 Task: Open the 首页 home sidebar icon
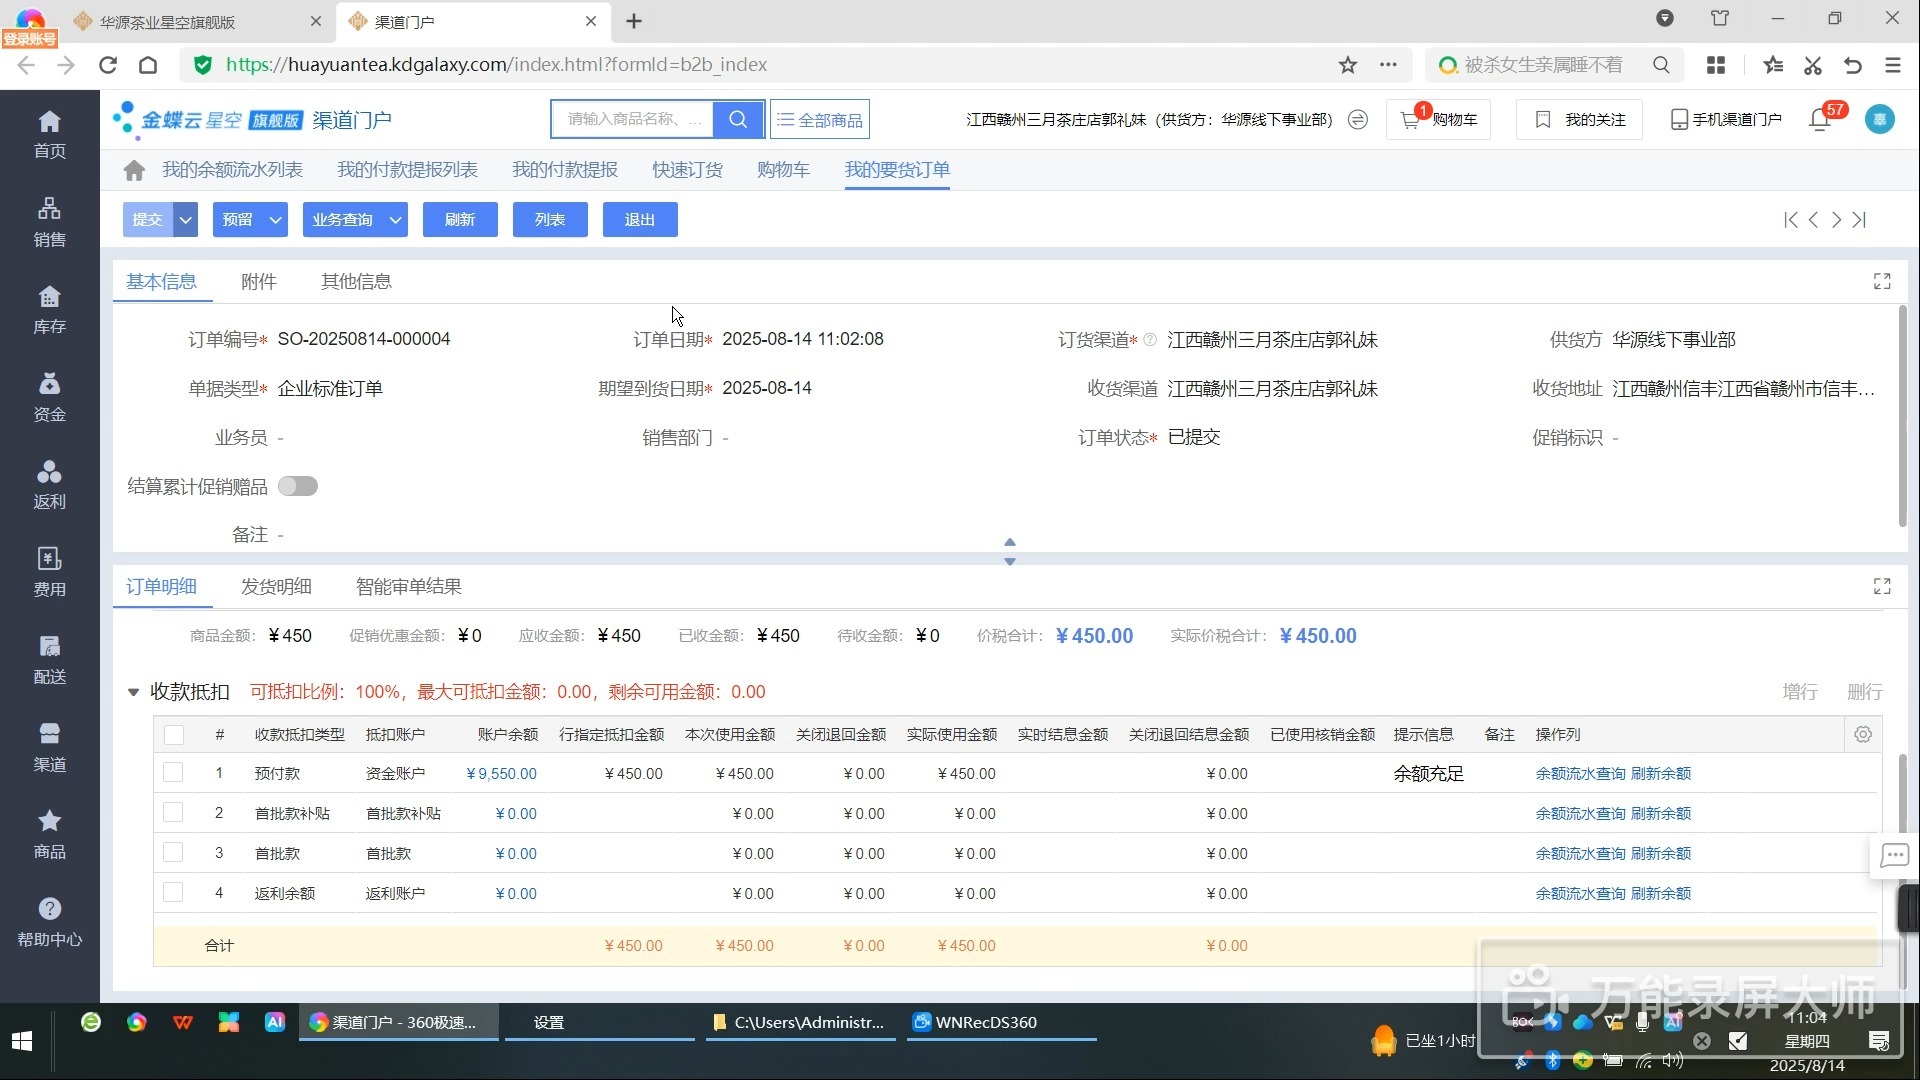[x=49, y=134]
